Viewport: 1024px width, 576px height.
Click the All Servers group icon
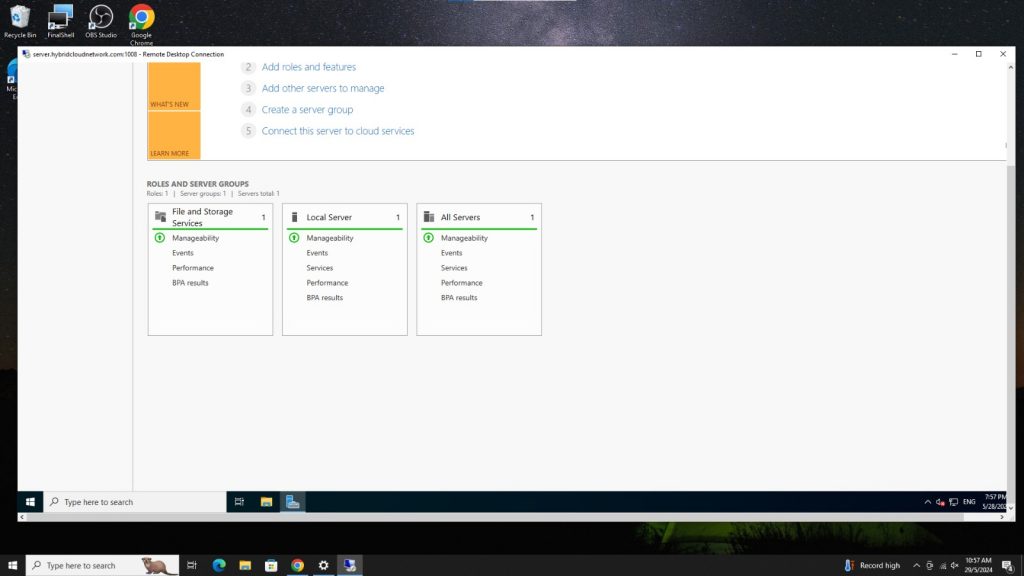pyautogui.click(x=431, y=217)
